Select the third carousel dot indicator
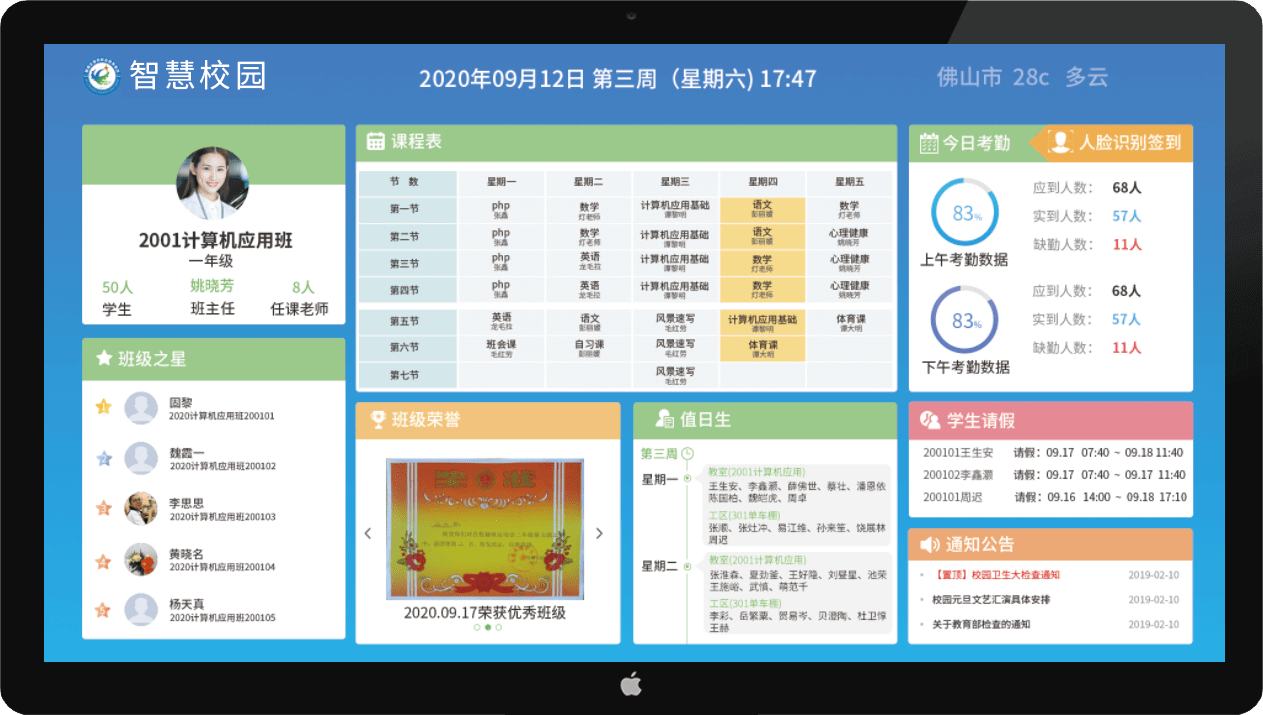This screenshot has width=1263, height=715. coord(498,628)
